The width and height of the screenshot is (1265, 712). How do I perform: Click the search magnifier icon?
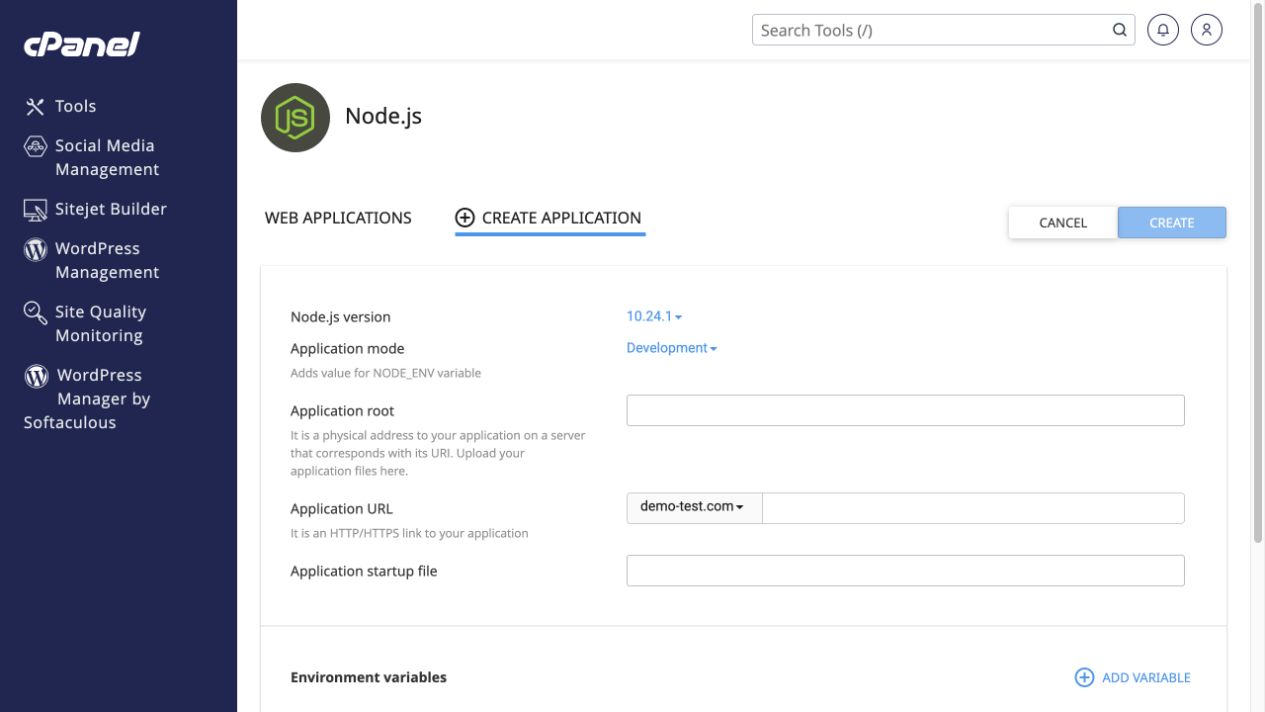[1119, 30]
